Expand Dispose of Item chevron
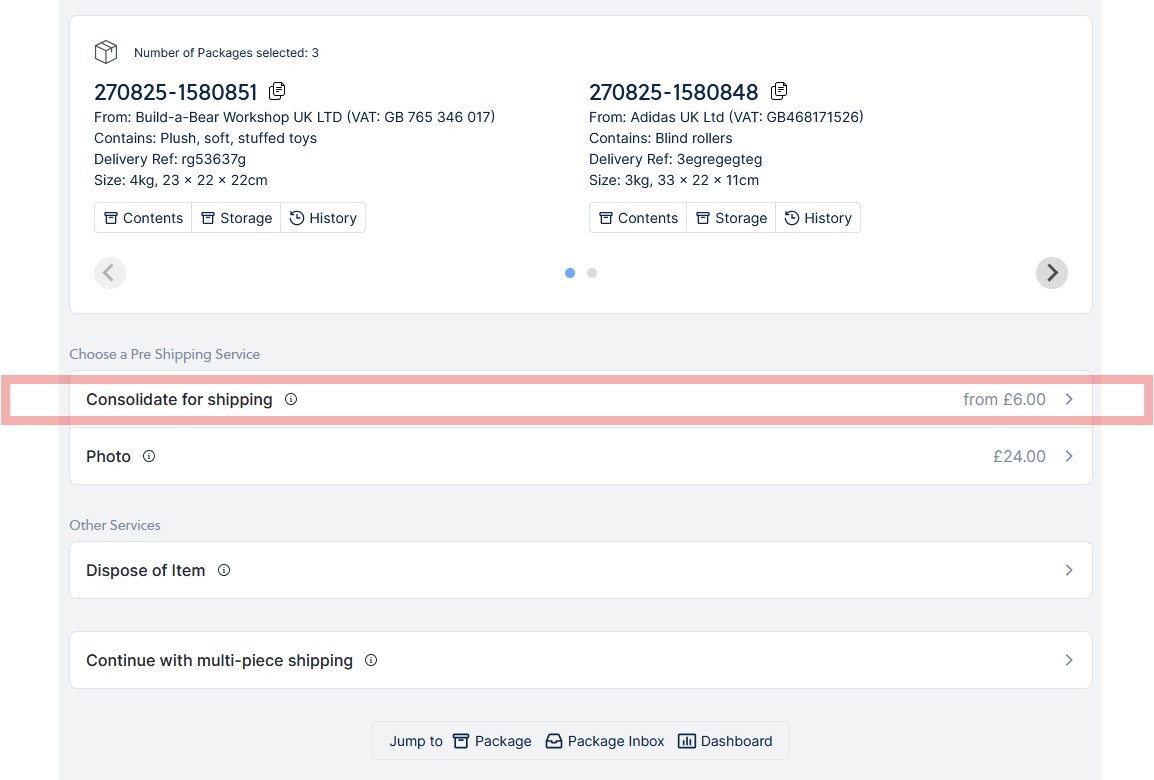This screenshot has width=1154, height=780. pyautogui.click(x=1068, y=570)
